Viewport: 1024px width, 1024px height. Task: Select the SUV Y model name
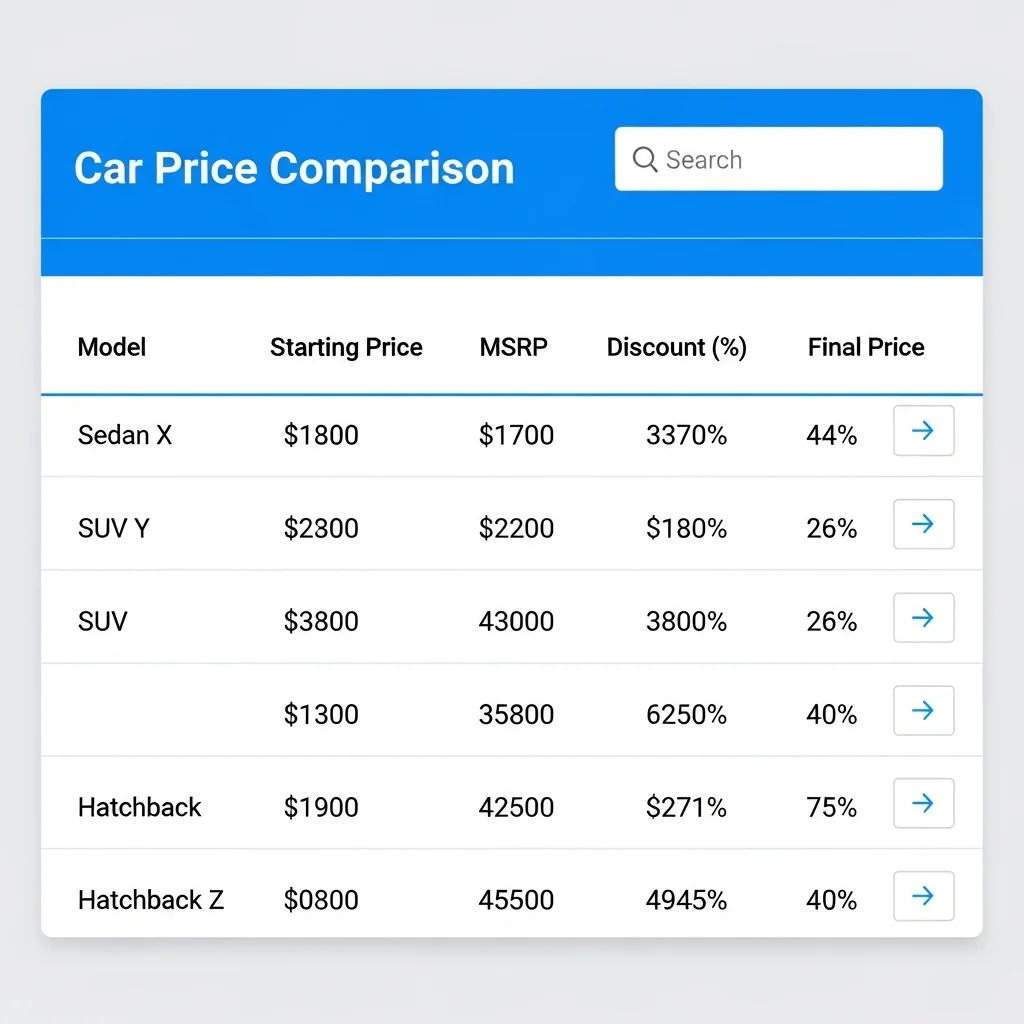tap(114, 528)
